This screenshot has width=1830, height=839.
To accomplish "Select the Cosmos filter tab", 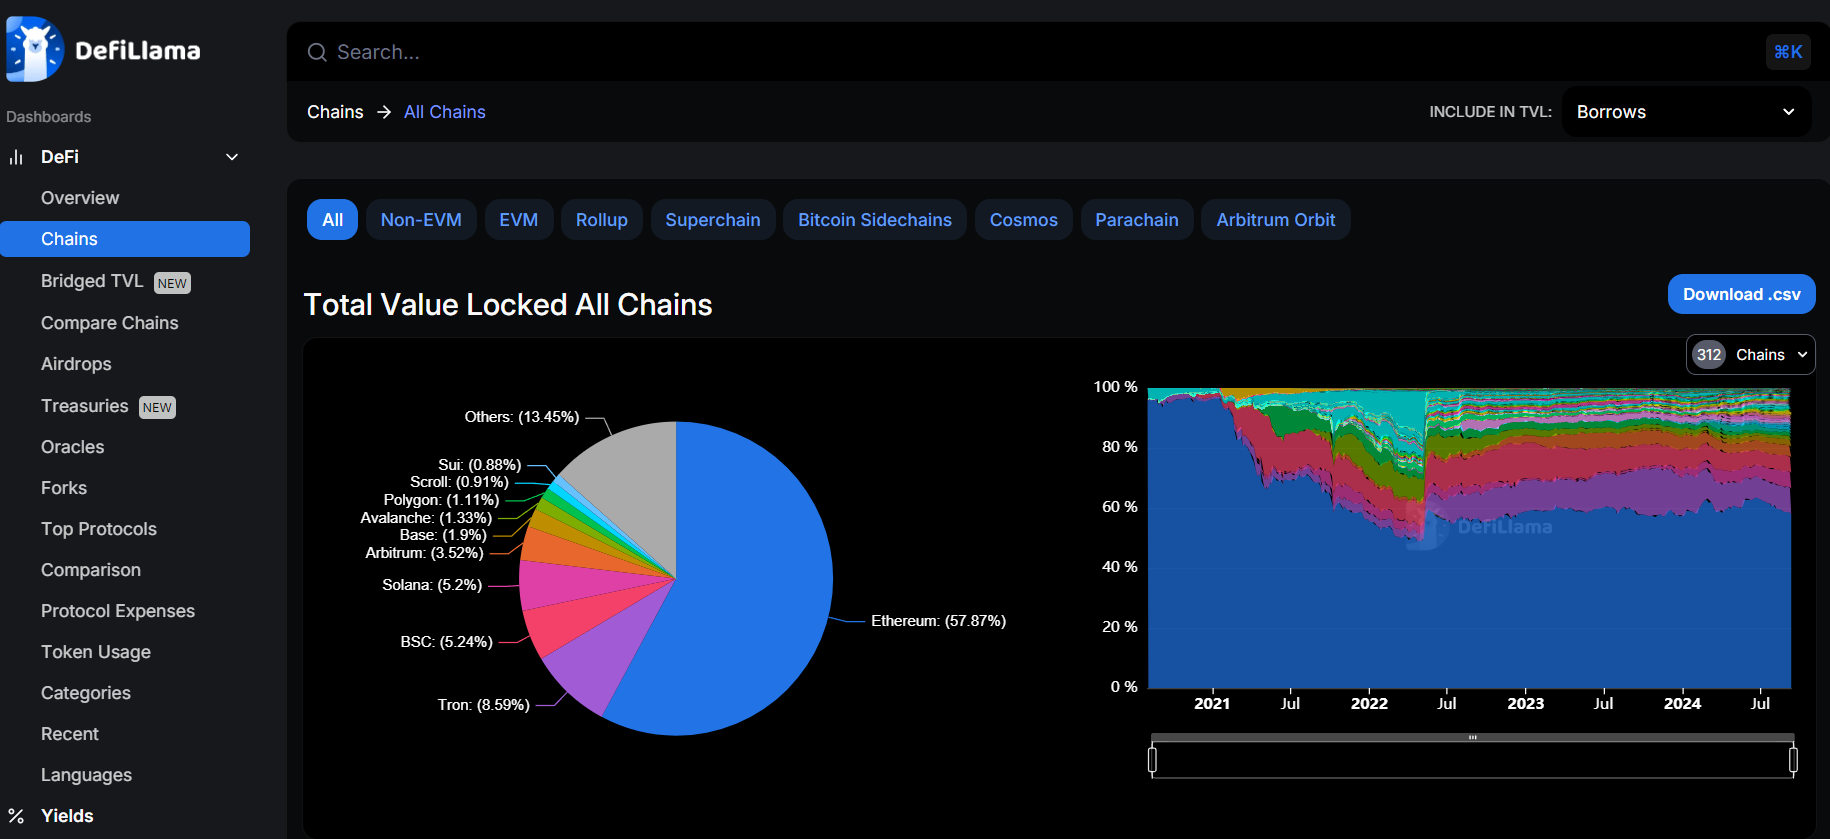I will pos(1024,220).
